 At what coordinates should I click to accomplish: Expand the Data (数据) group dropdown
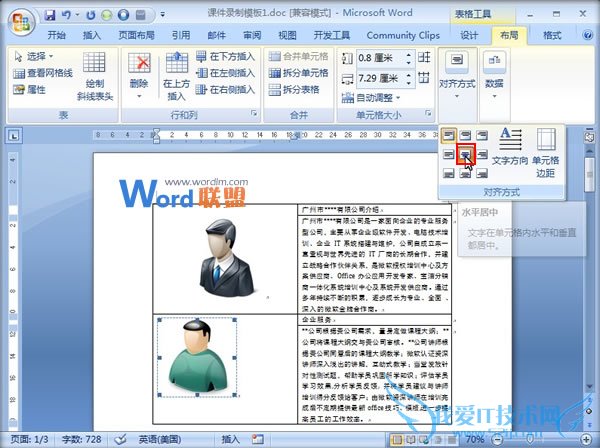494,75
